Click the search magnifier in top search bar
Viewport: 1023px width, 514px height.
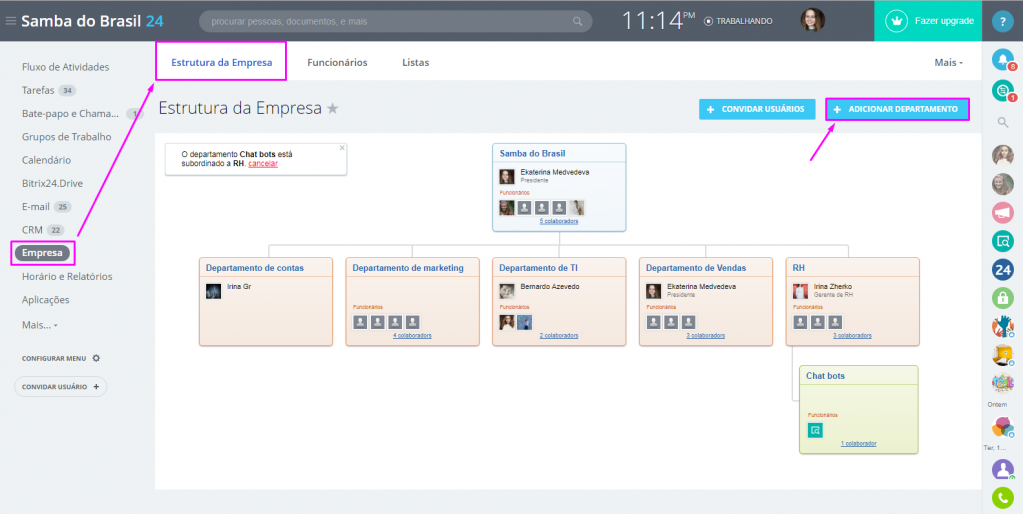577,22
